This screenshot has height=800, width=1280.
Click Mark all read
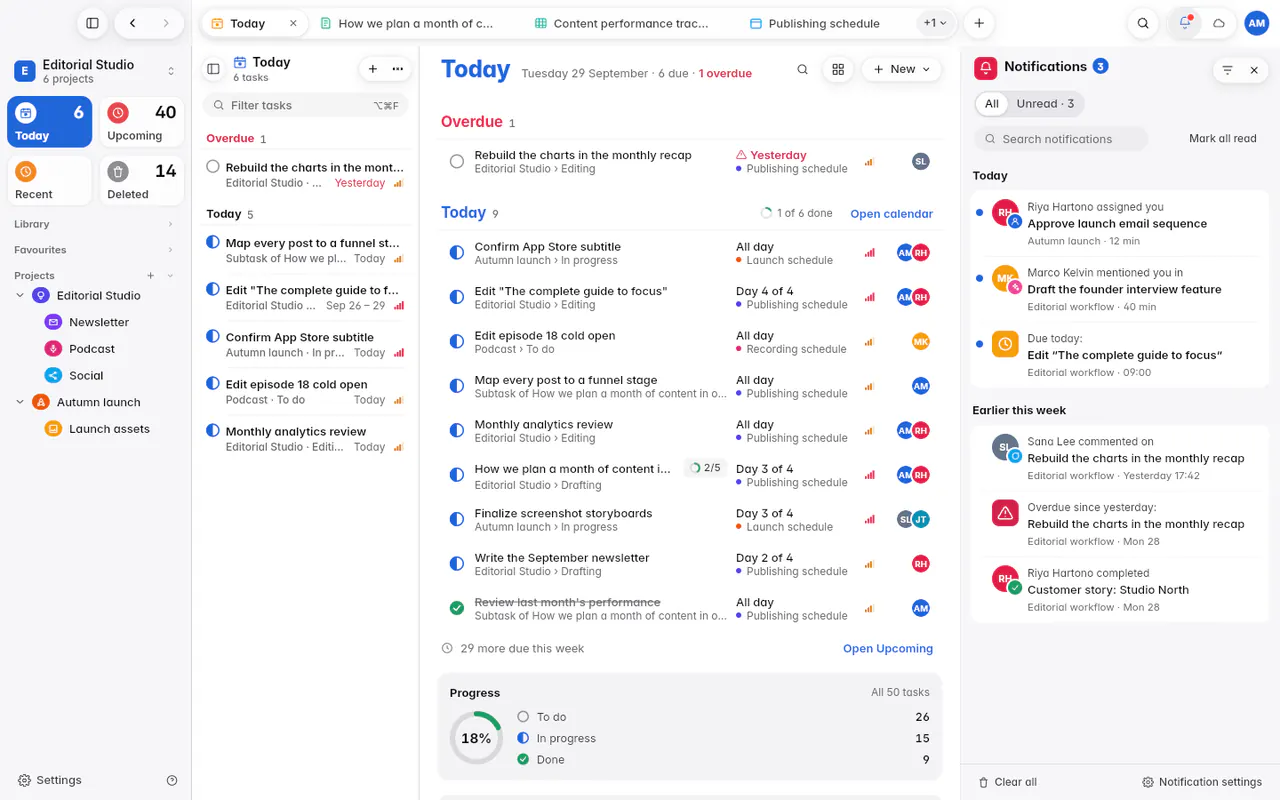point(1223,139)
